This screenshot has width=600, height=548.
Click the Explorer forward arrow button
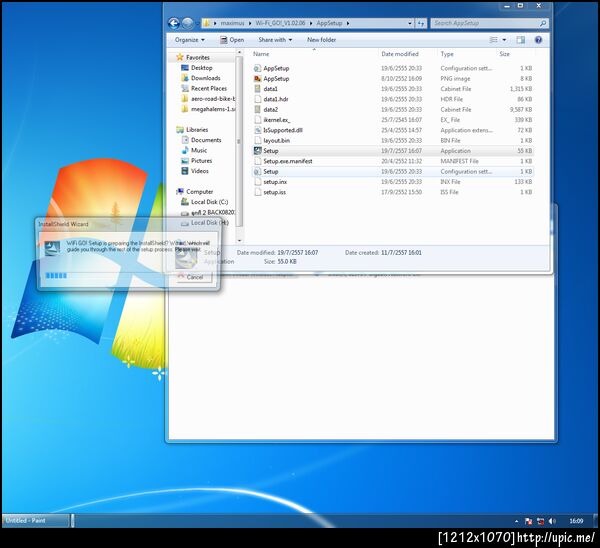188,23
